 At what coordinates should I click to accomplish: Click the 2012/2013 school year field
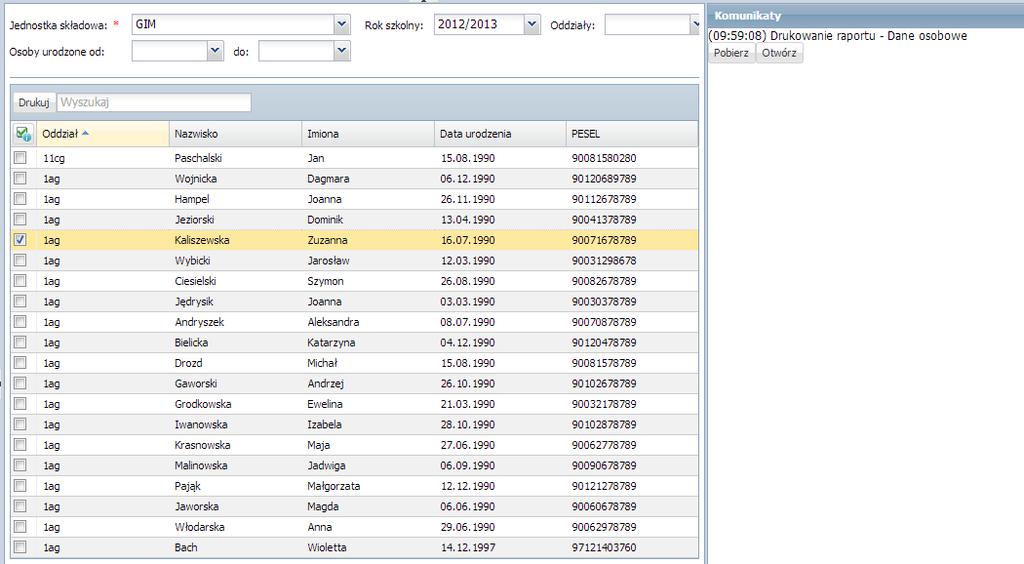click(479, 25)
